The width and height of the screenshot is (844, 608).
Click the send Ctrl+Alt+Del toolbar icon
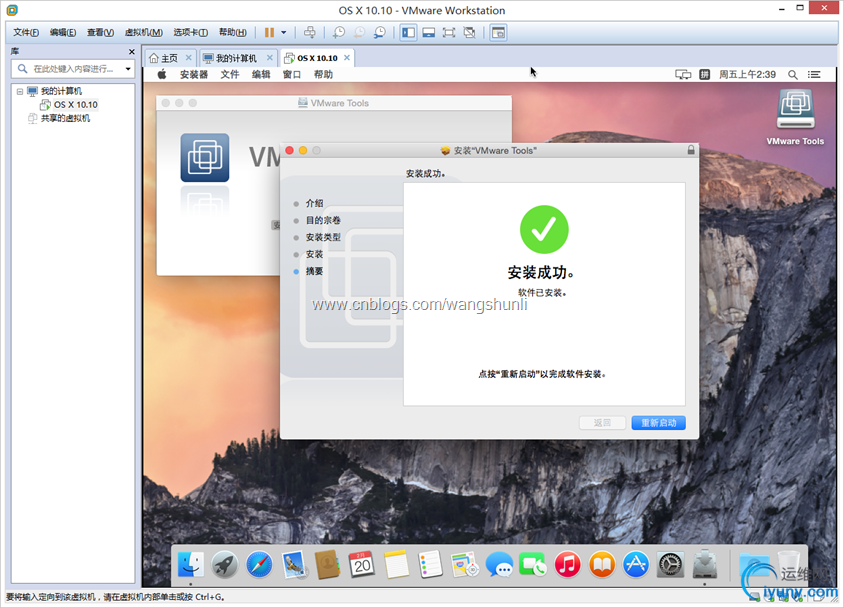point(310,33)
